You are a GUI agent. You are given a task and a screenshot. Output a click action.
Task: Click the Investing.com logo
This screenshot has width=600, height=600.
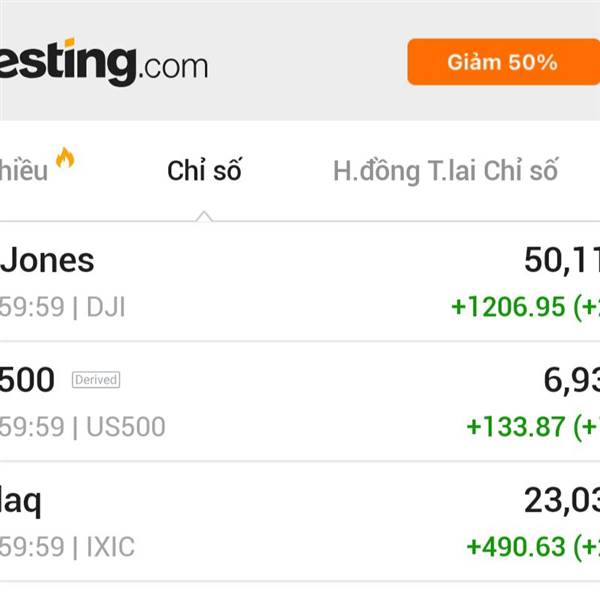[x=100, y=63]
